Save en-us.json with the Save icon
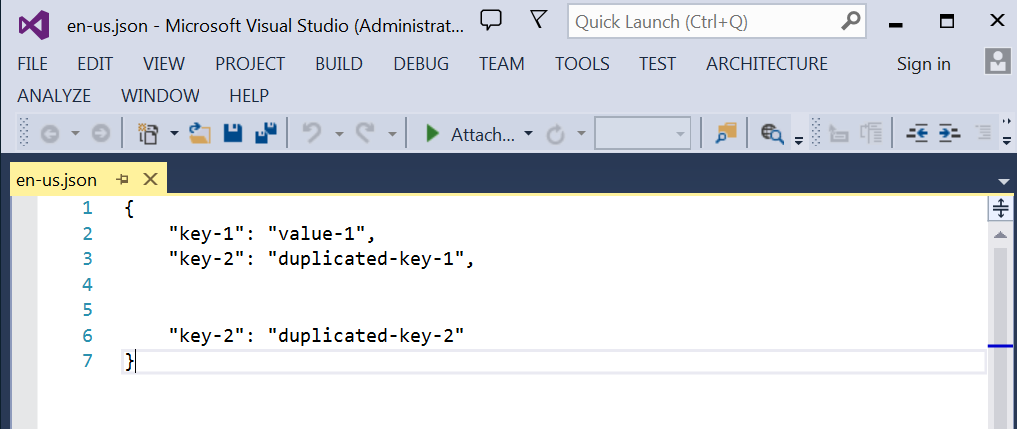This screenshot has height=429, width=1017. 233,133
